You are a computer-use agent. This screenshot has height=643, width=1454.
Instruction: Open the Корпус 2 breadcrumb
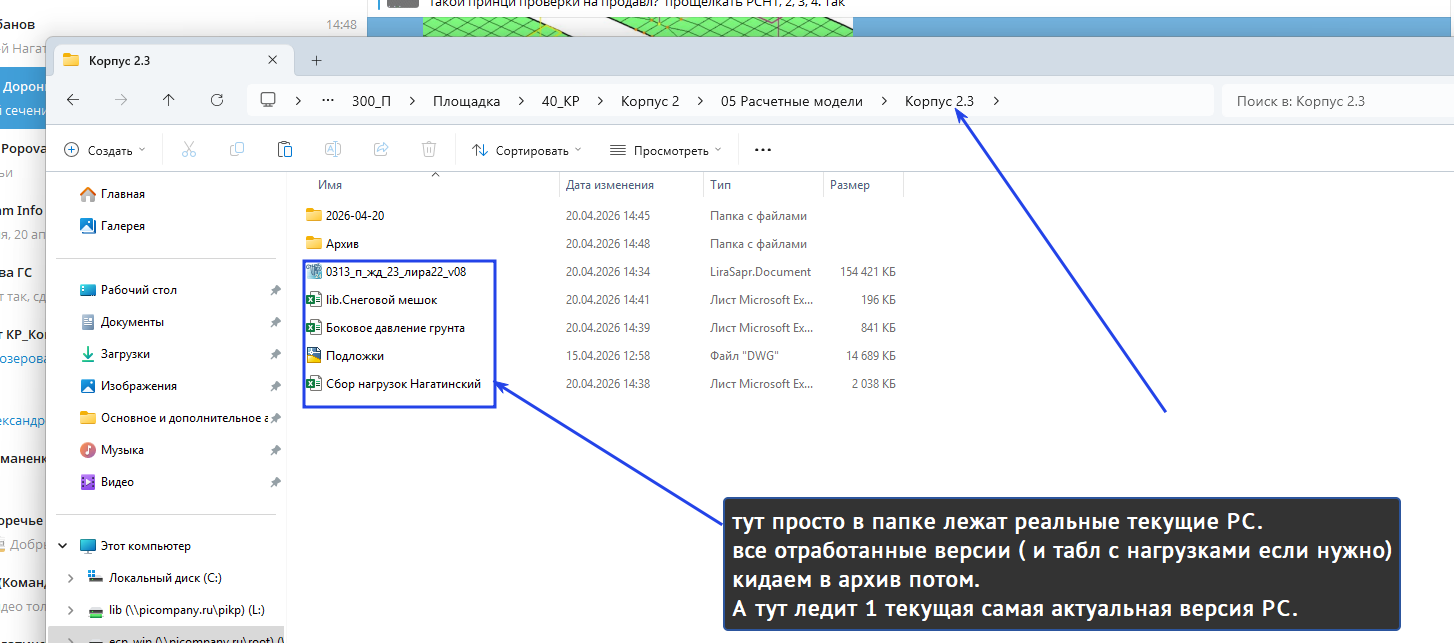650,101
